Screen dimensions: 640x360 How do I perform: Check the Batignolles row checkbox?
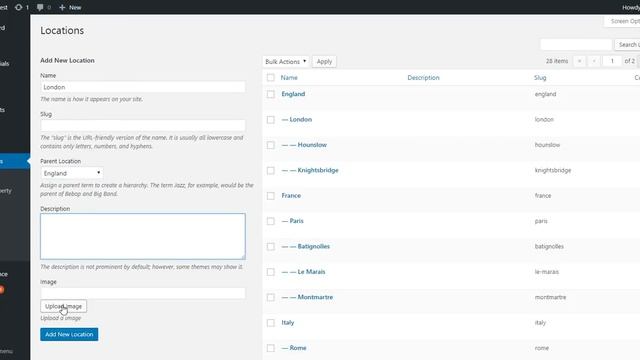(x=271, y=247)
